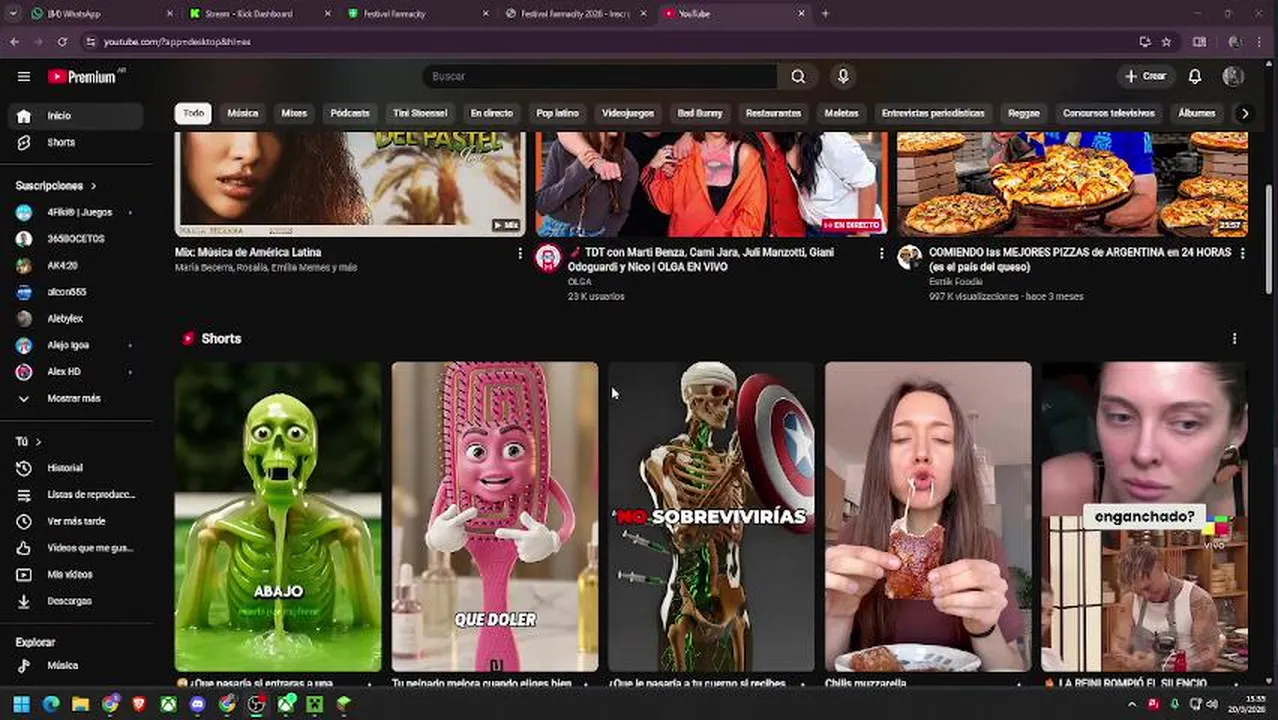Open the notifications bell
1278x720 pixels.
[1195, 76]
